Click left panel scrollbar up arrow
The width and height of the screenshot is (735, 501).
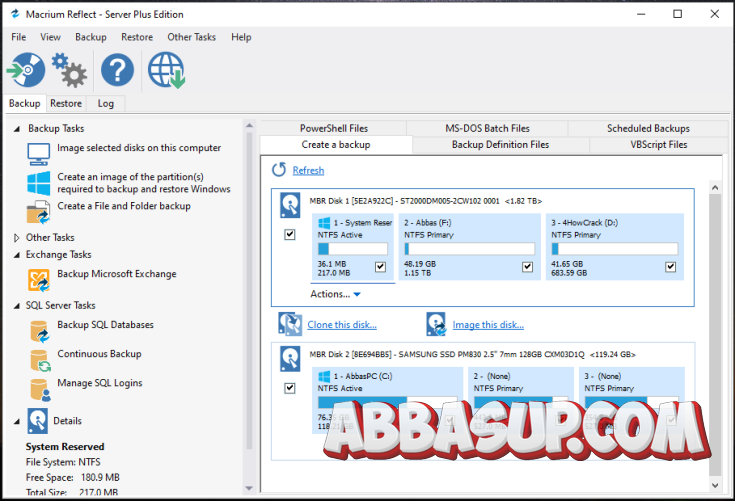click(x=249, y=125)
